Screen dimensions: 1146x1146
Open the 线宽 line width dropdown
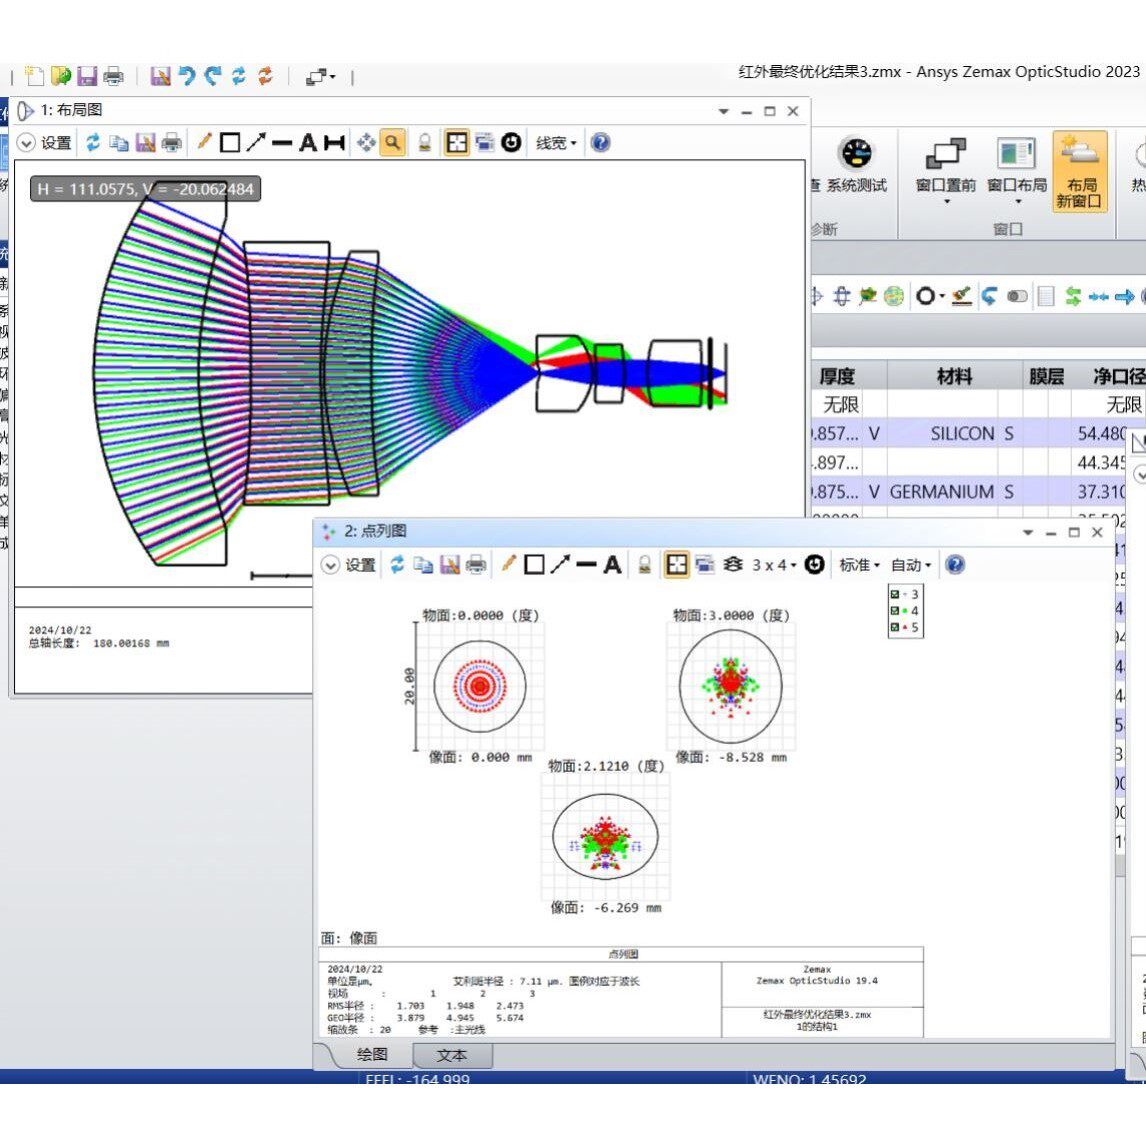pyautogui.click(x=556, y=143)
